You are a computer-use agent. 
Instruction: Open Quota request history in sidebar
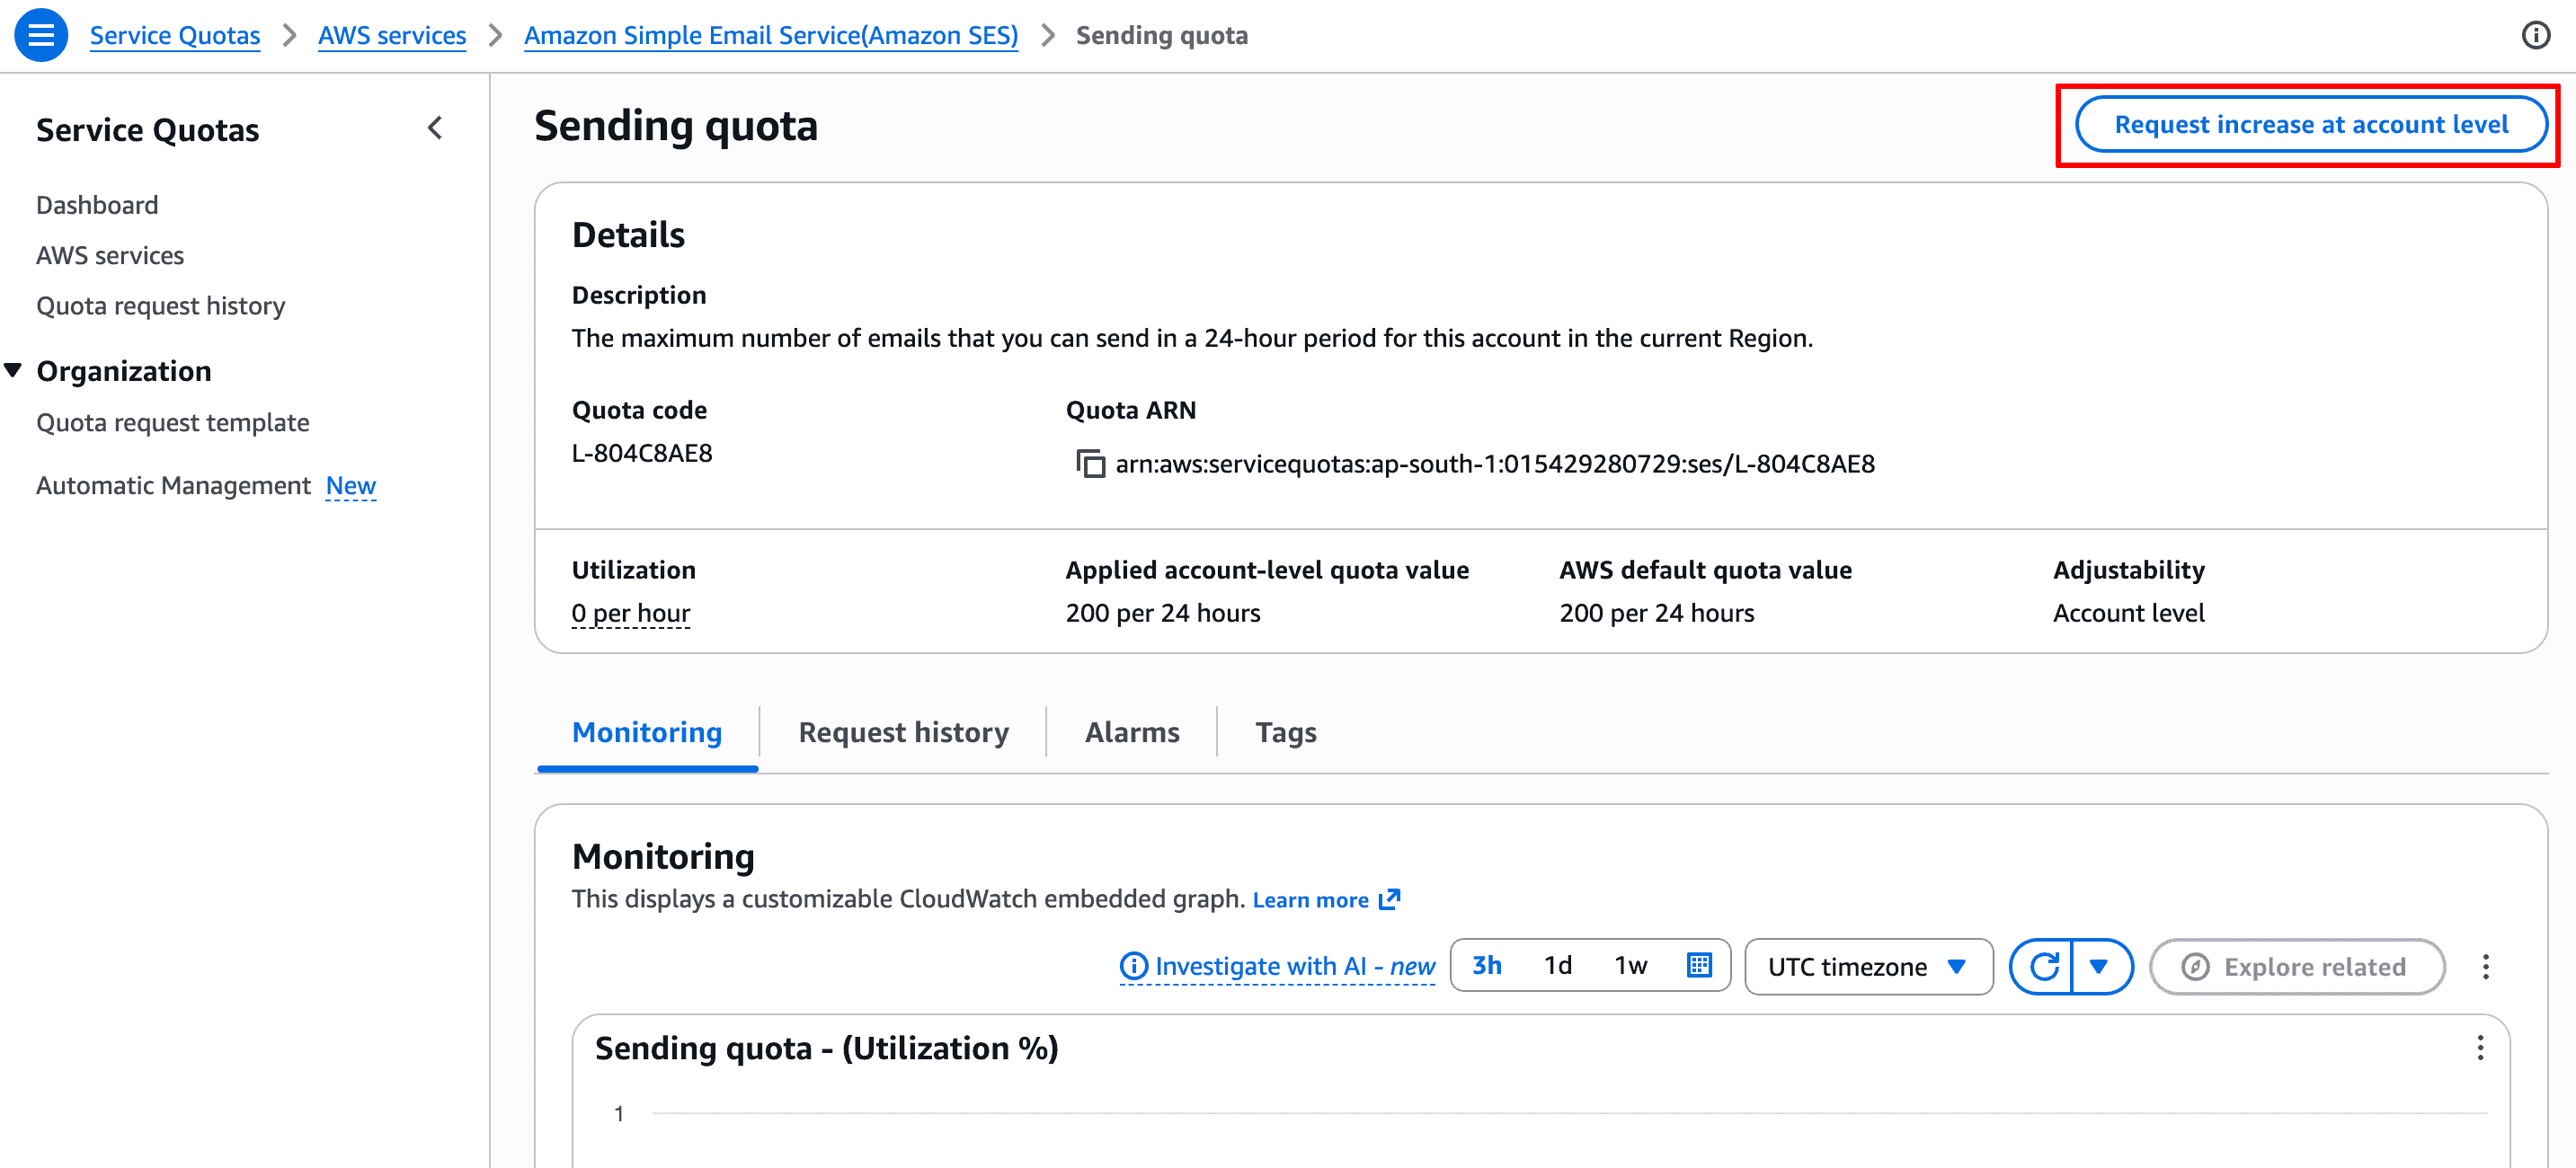[161, 305]
